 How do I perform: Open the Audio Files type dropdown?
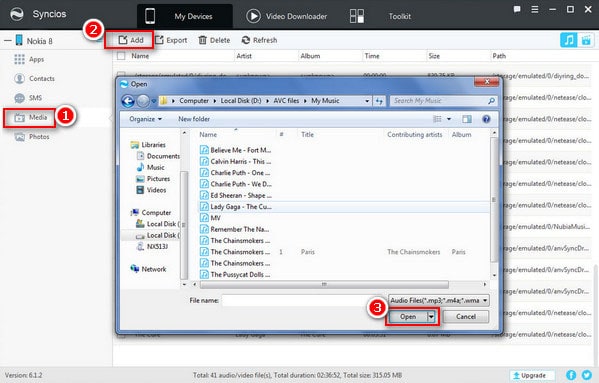pyautogui.click(x=439, y=301)
